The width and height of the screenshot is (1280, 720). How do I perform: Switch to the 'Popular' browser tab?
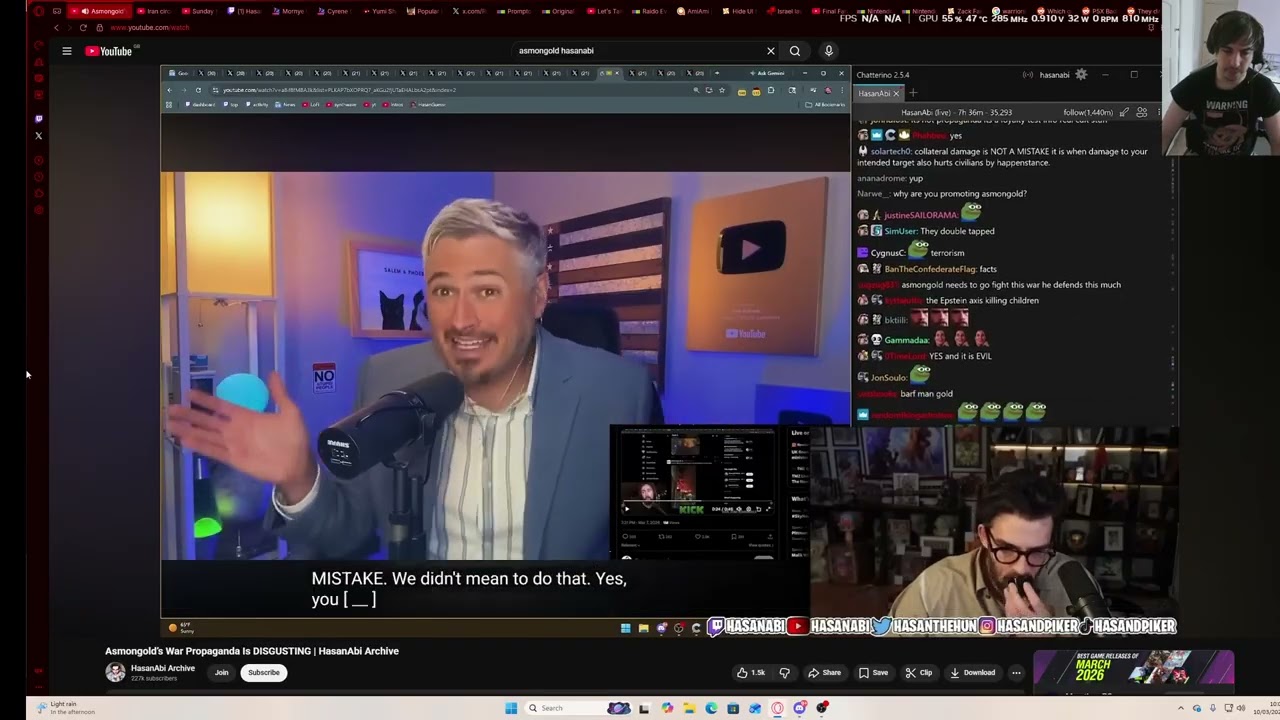click(x=423, y=11)
